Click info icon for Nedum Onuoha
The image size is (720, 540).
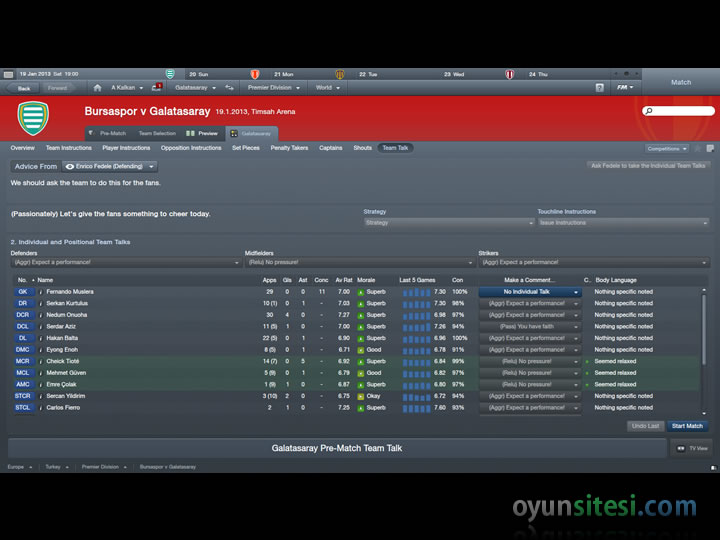click(x=41, y=315)
